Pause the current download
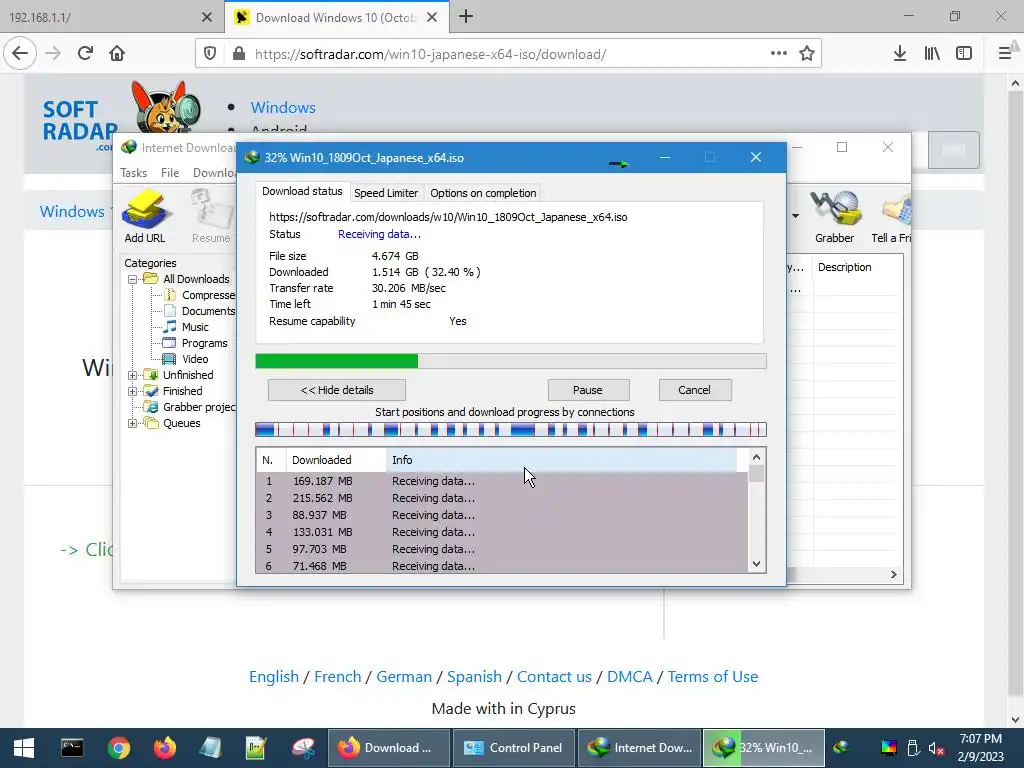The image size is (1024, 768). coord(588,390)
